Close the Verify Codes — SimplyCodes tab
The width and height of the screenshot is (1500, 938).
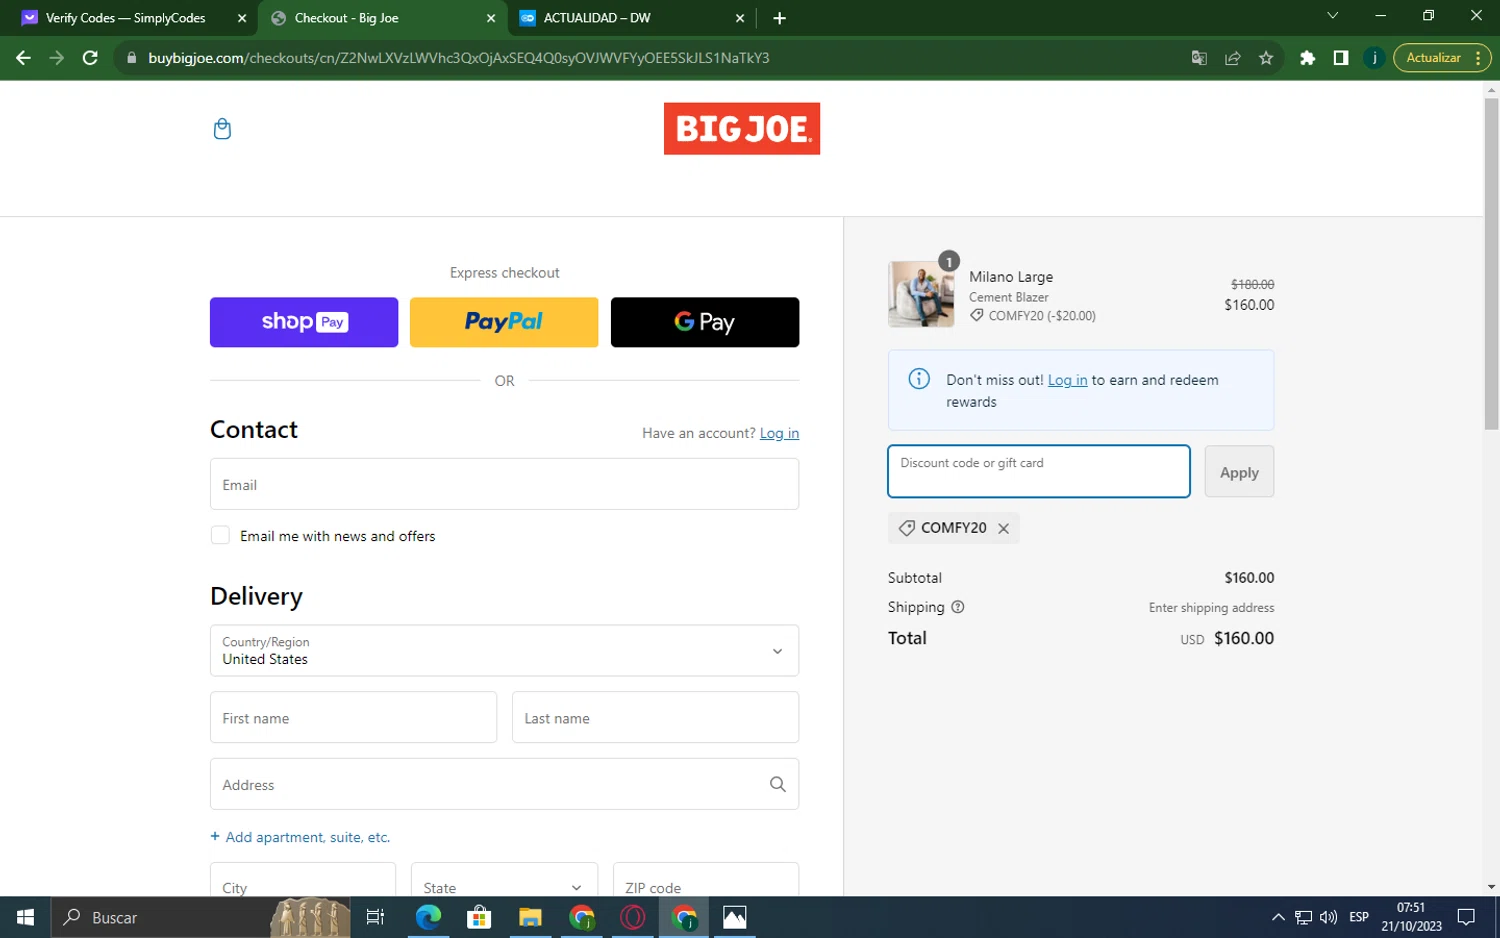pyautogui.click(x=242, y=18)
